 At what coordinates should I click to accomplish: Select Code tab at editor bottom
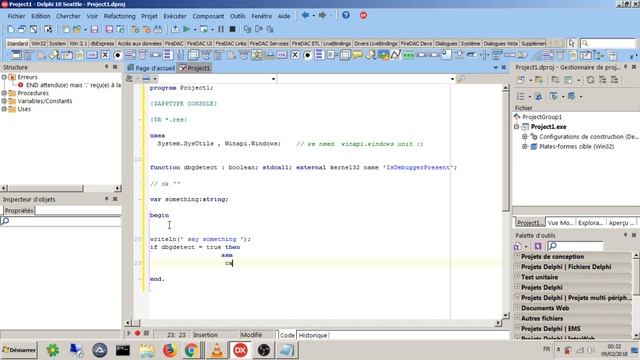(x=287, y=335)
